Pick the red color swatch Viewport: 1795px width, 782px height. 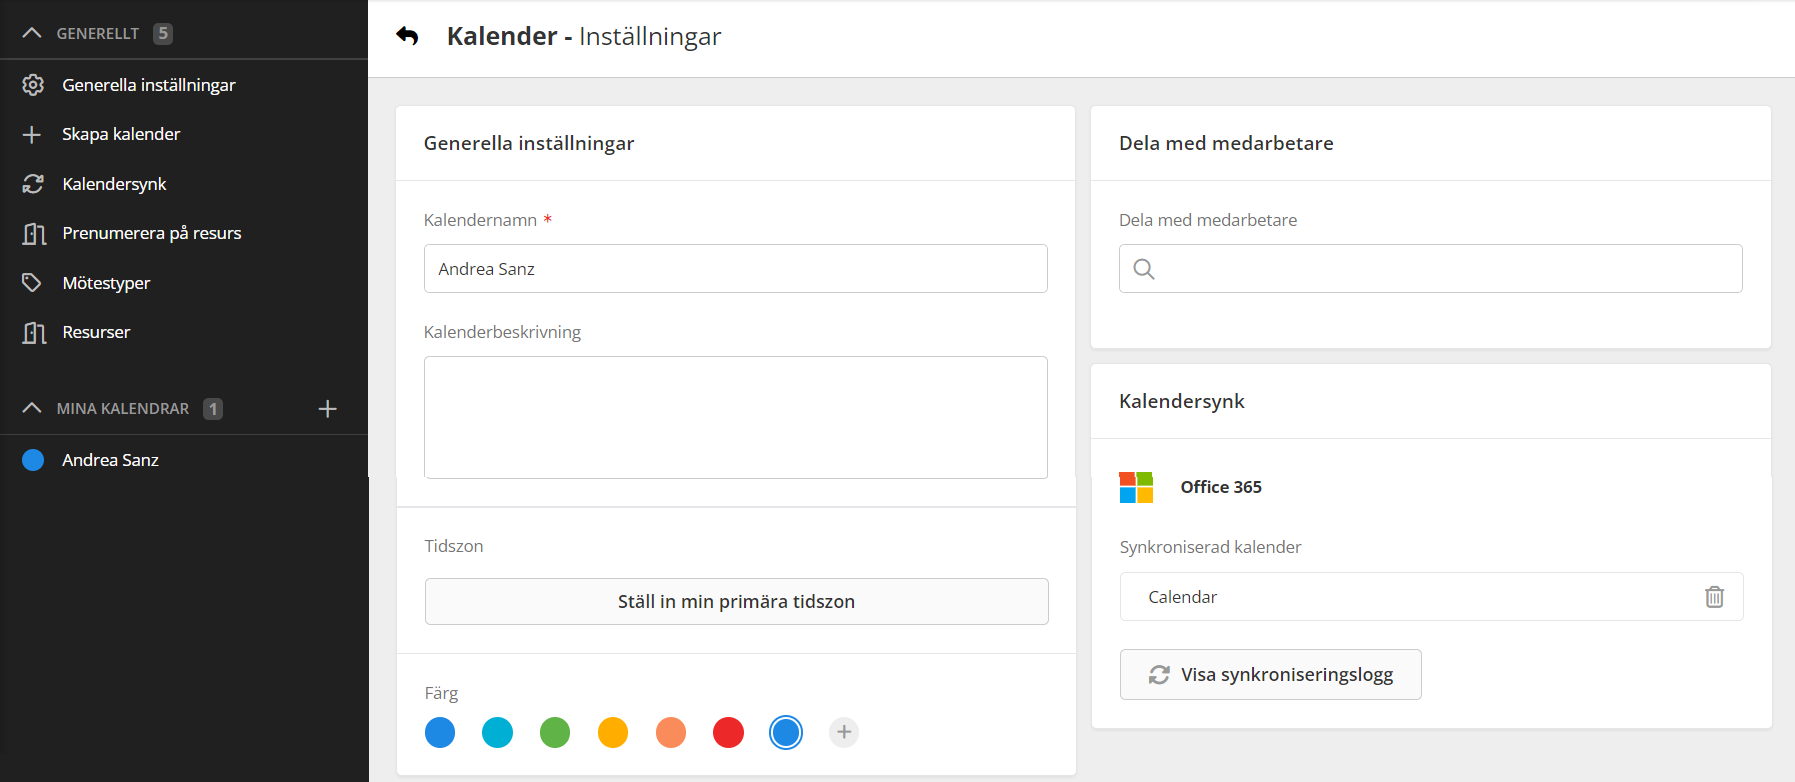pyautogui.click(x=728, y=733)
